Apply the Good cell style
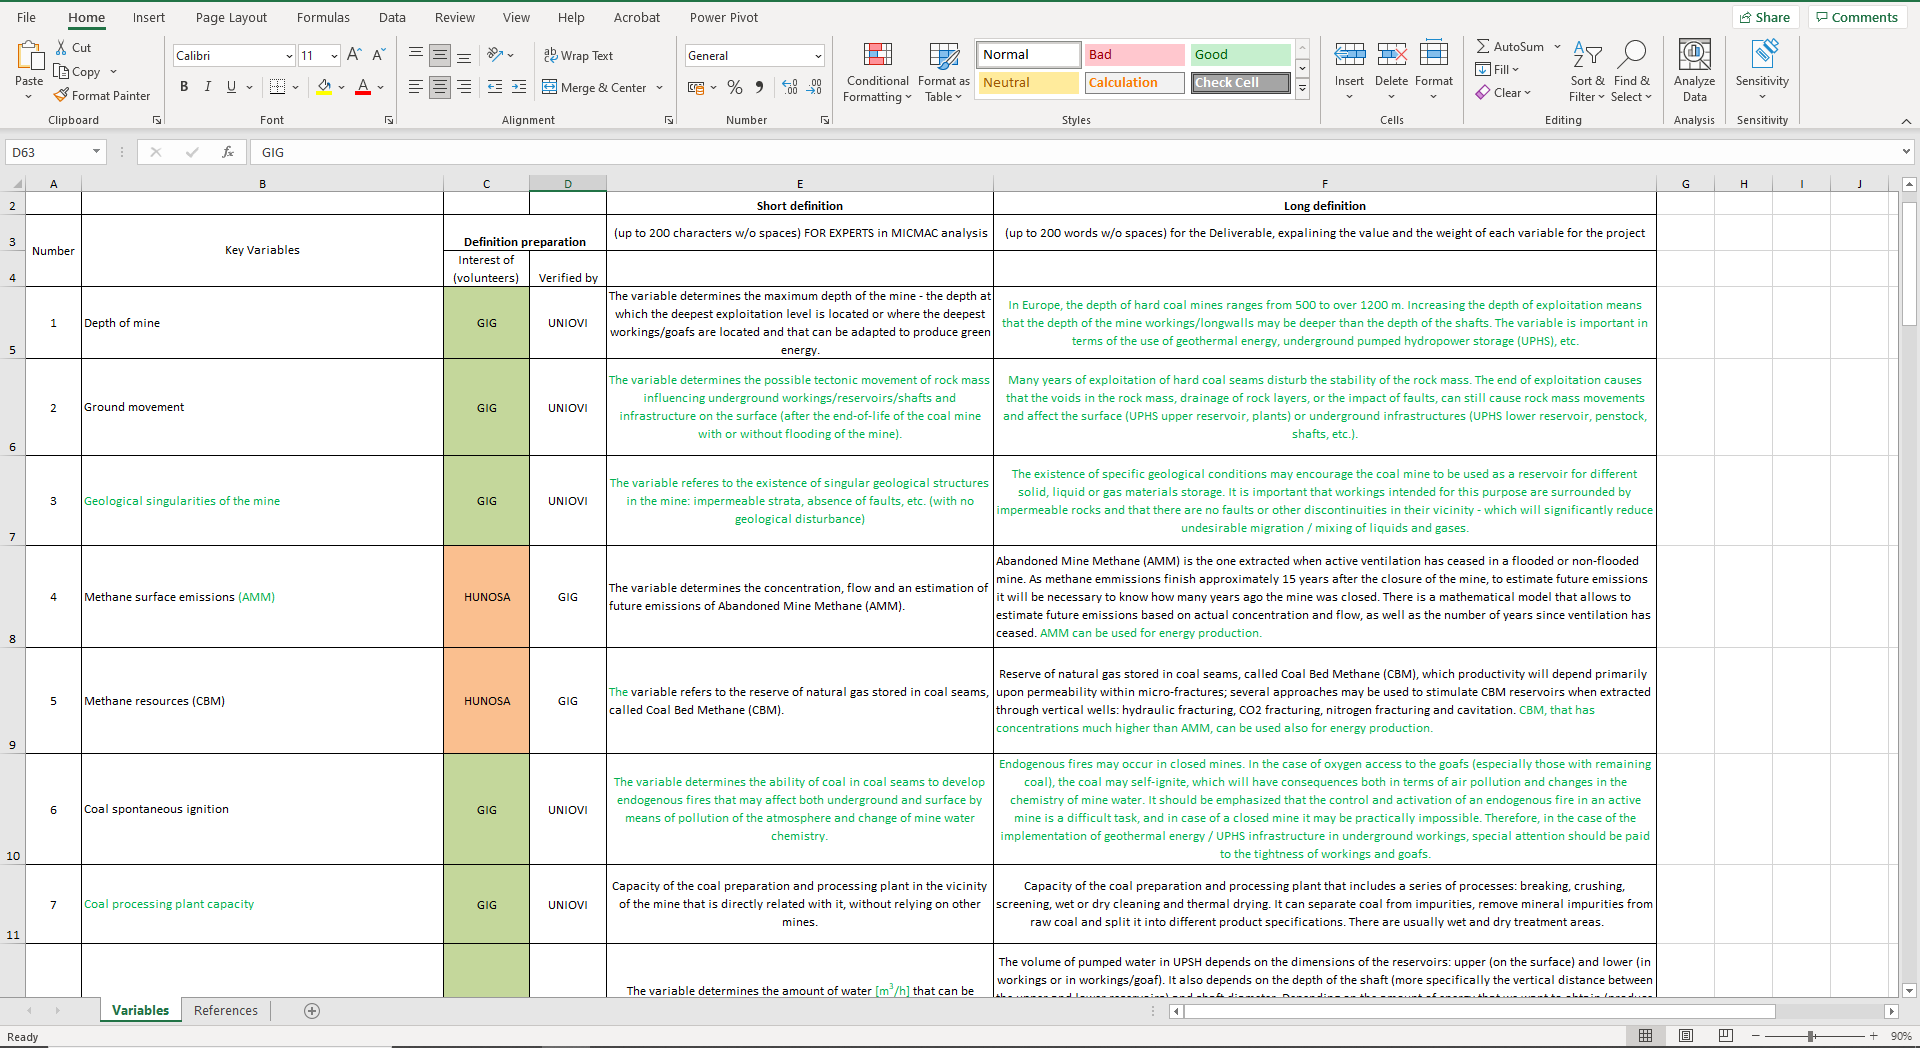 click(x=1240, y=55)
